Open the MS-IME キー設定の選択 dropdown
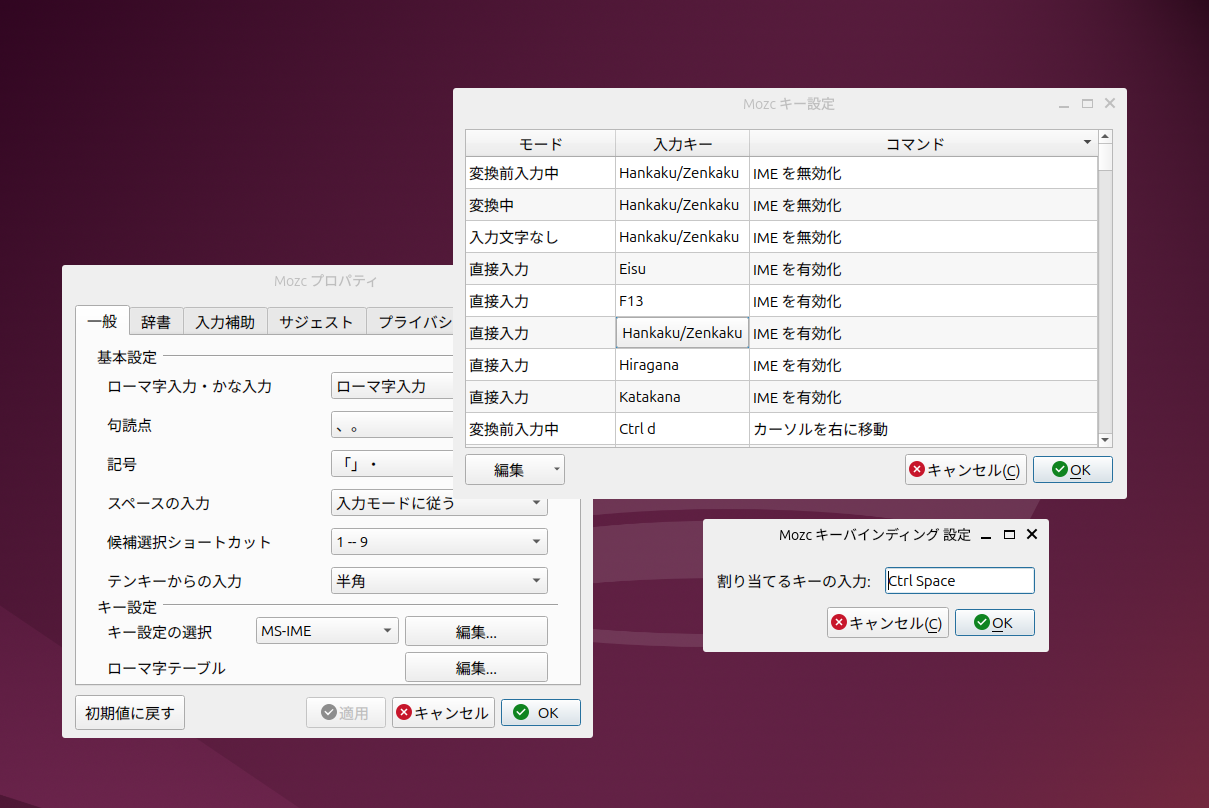This screenshot has height=808, width=1209. 326,630
